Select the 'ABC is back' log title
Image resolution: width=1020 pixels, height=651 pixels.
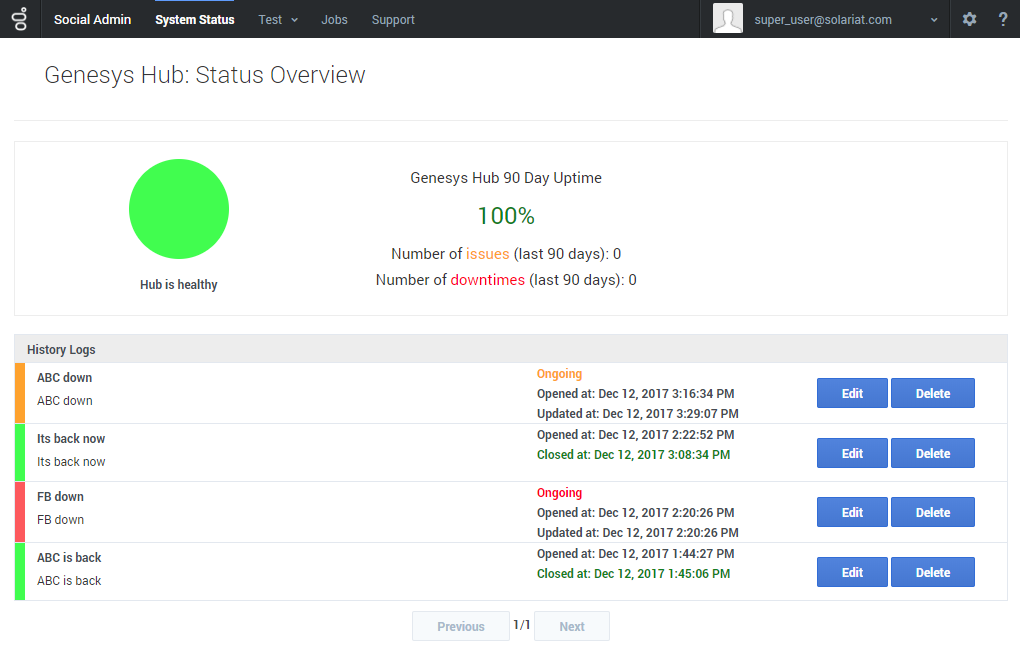click(x=69, y=557)
